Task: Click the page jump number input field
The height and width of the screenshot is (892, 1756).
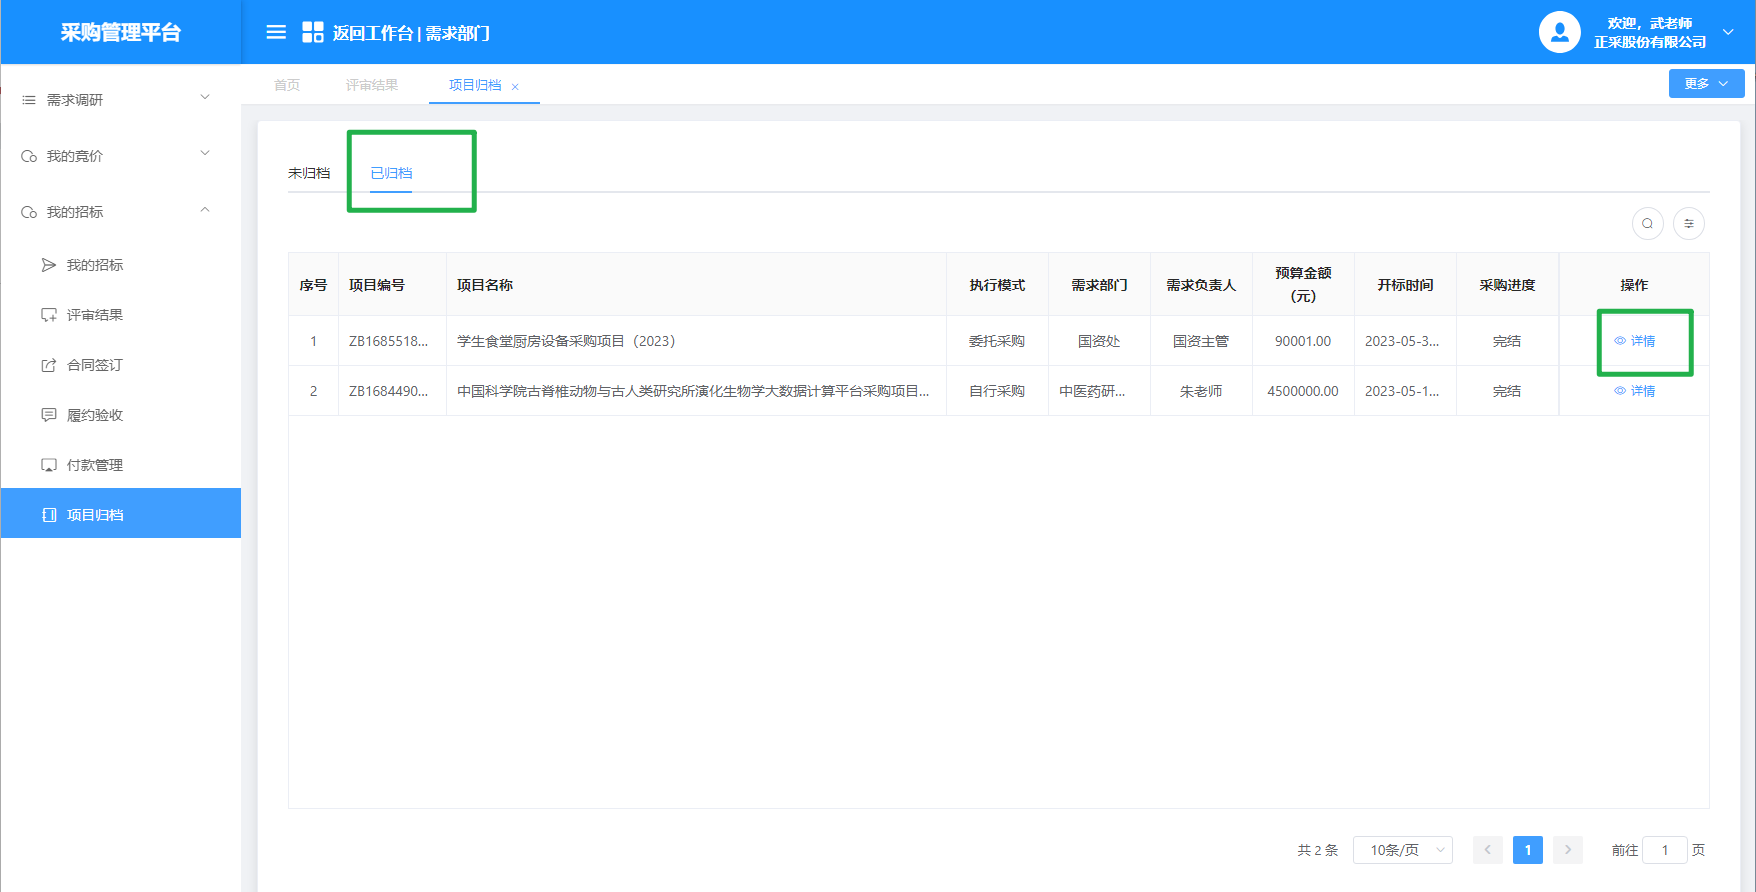Action: pyautogui.click(x=1665, y=850)
